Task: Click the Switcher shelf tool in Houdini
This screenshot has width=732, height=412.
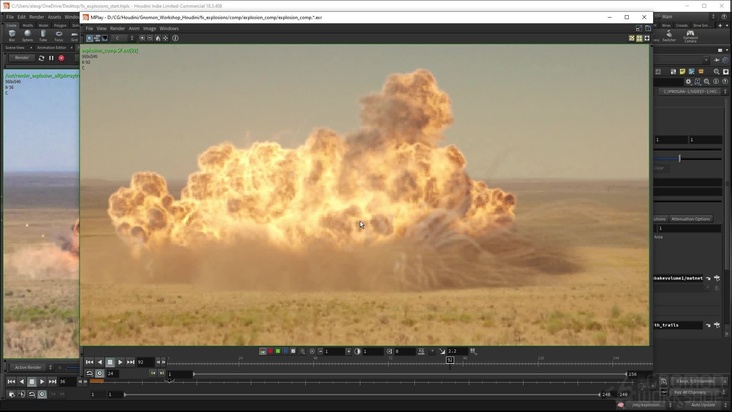Action: pos(669,35)
